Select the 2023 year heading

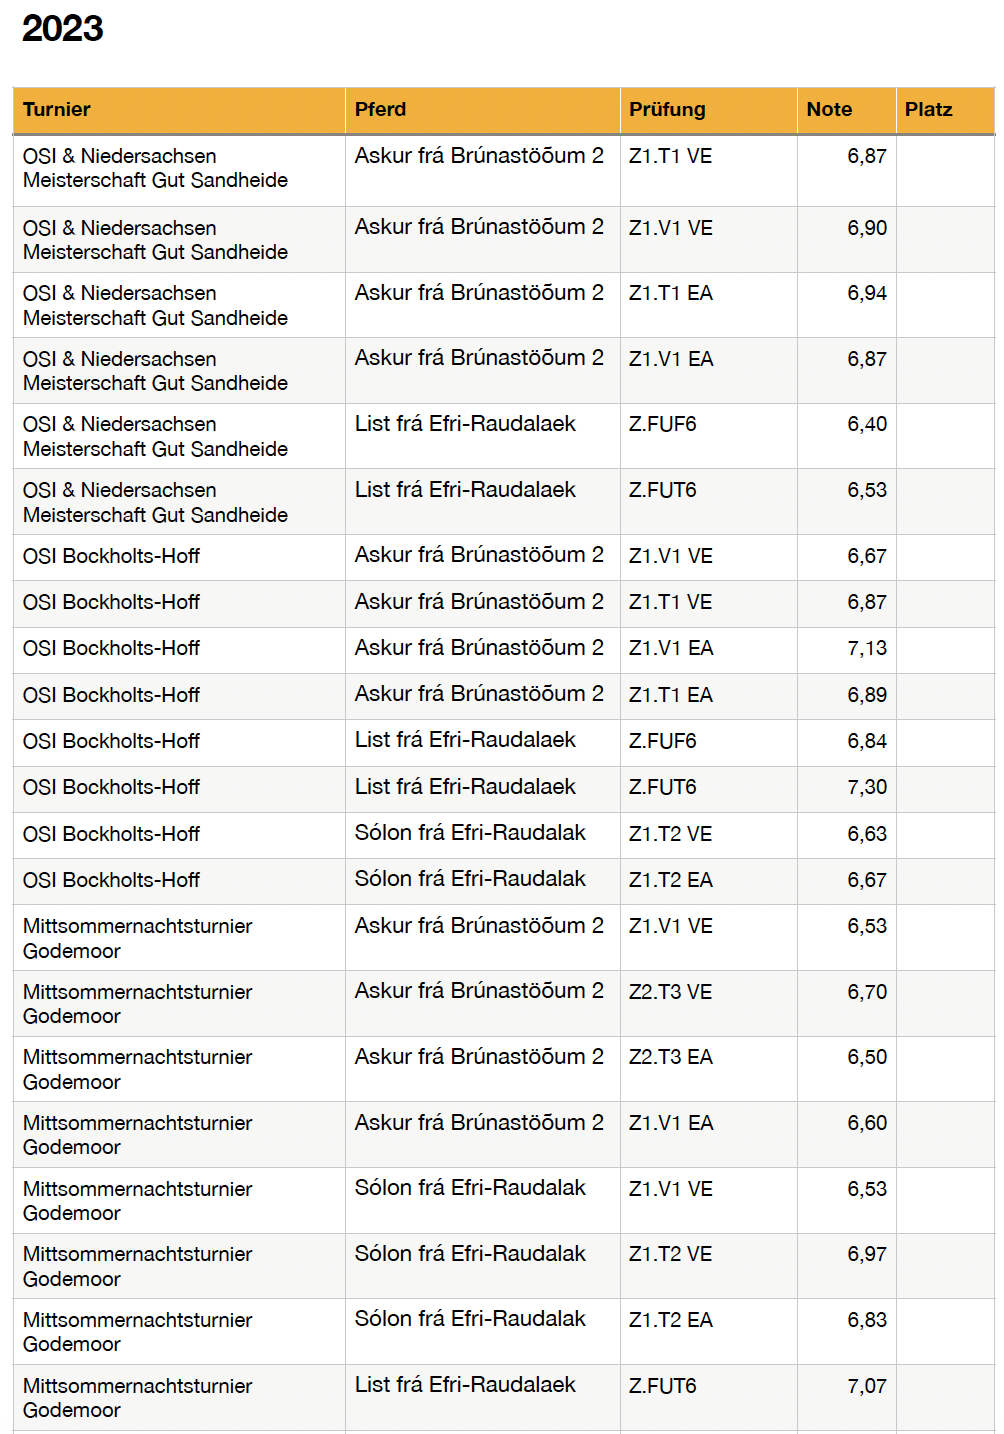[x=62, y=29]
